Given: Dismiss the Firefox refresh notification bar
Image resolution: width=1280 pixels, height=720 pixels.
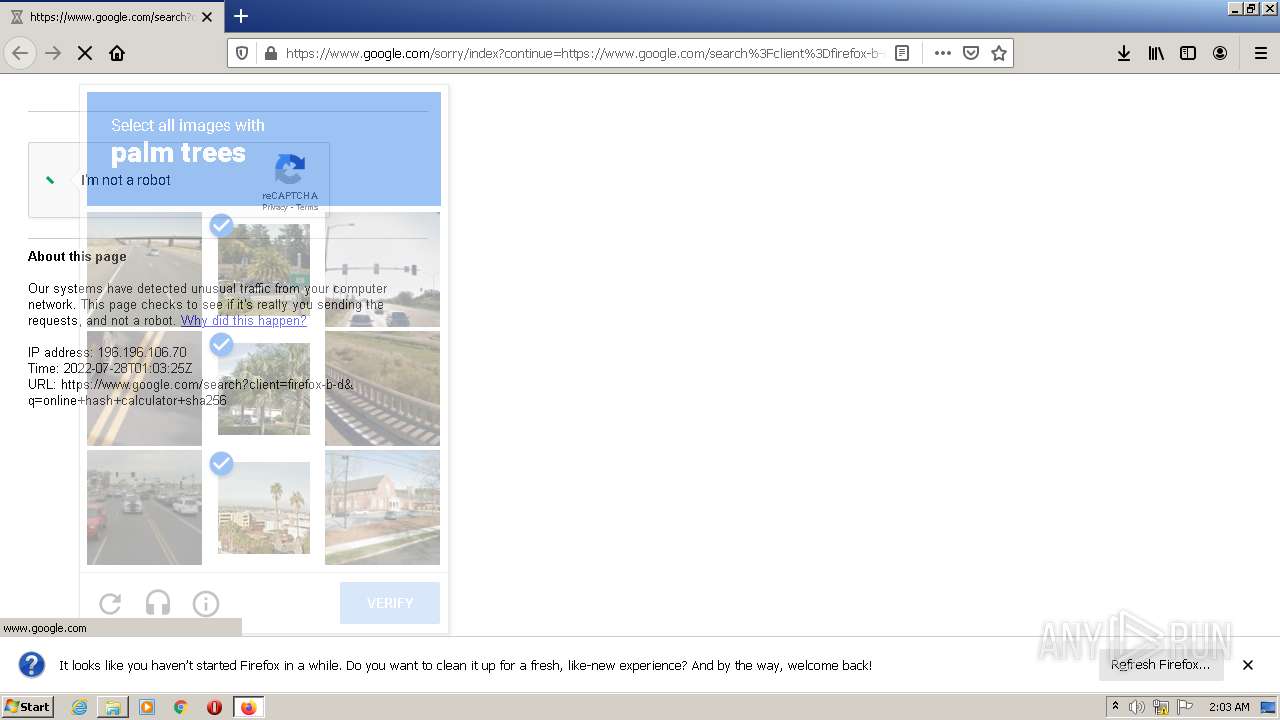Looking at the screenshot, I should click(1248, 665).
